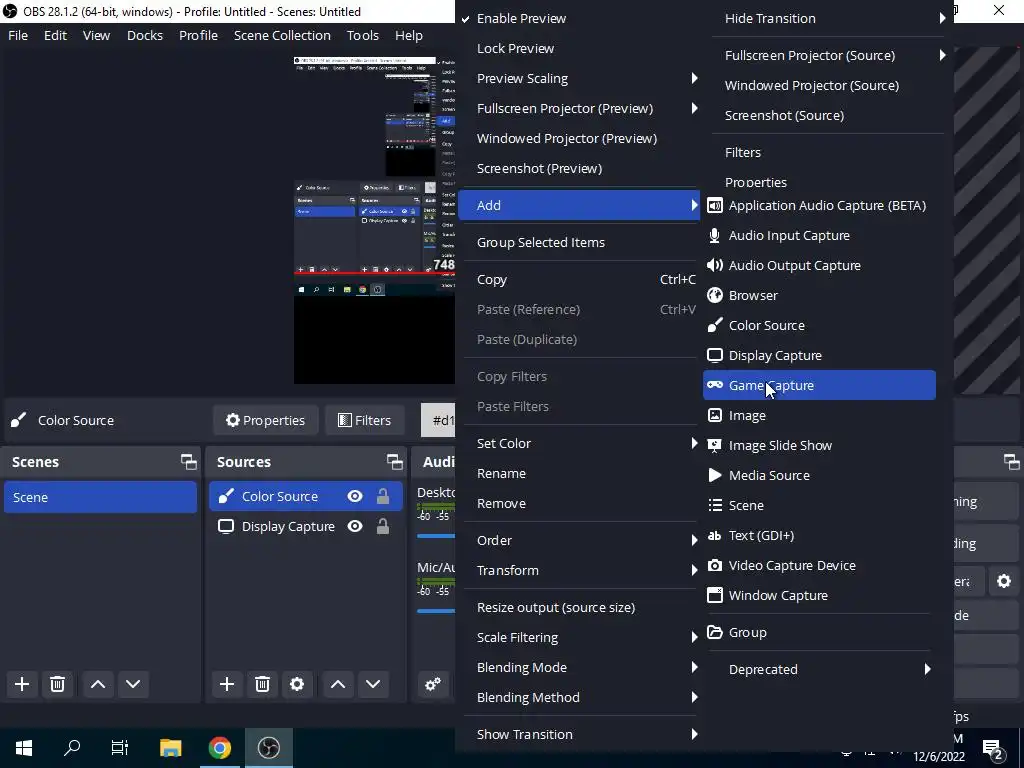1024x768 pixels.
Task: Select Rename in context menu
Action: click(x=580, y=473)
